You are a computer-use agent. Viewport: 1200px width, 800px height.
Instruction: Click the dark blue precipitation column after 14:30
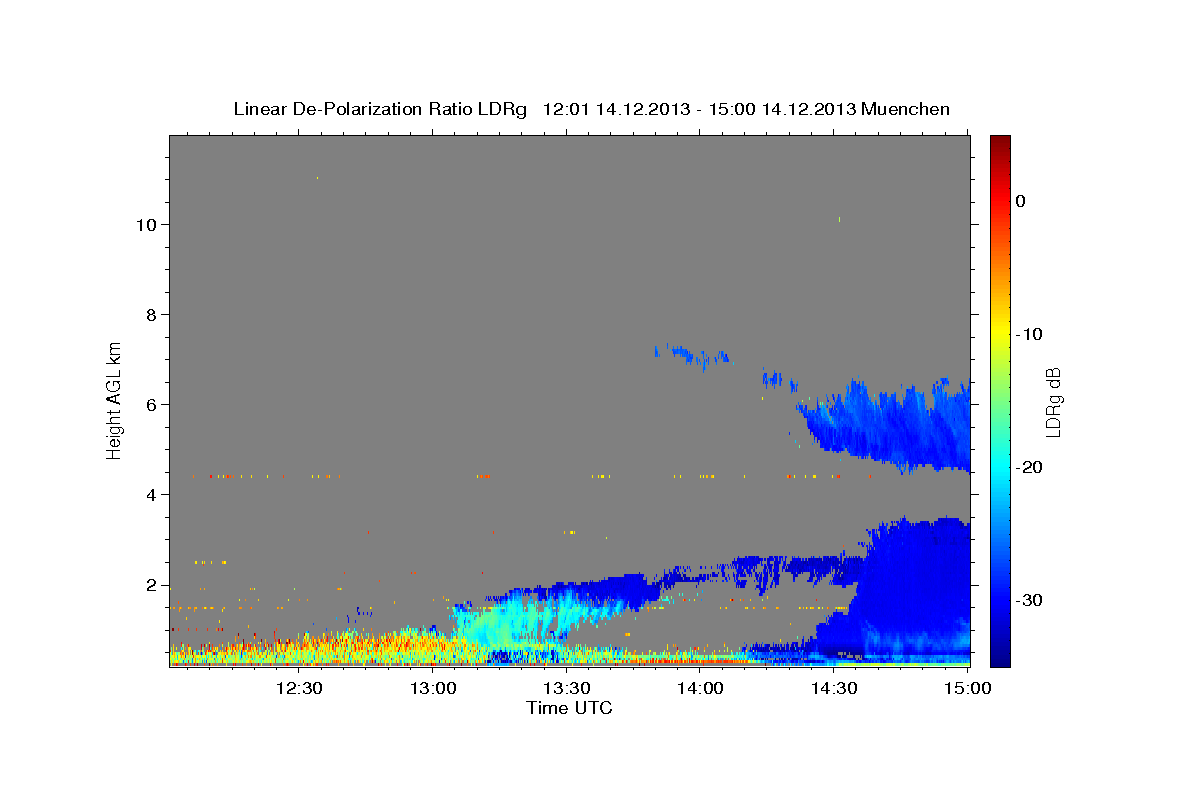pyautogui.click(x=915, y=590)
